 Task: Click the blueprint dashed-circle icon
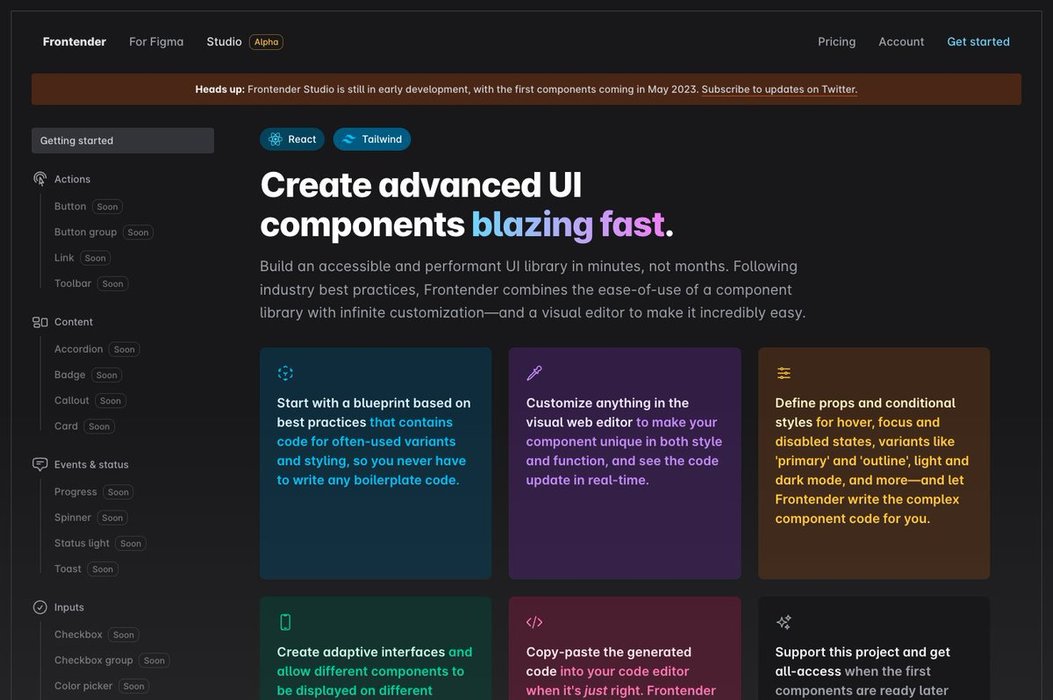[x=285, y=373]
